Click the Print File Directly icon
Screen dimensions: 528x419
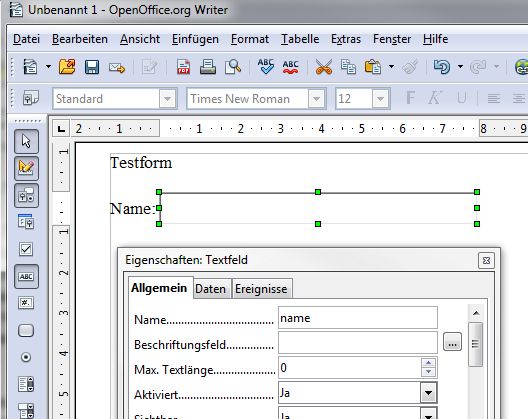point(208,67)
